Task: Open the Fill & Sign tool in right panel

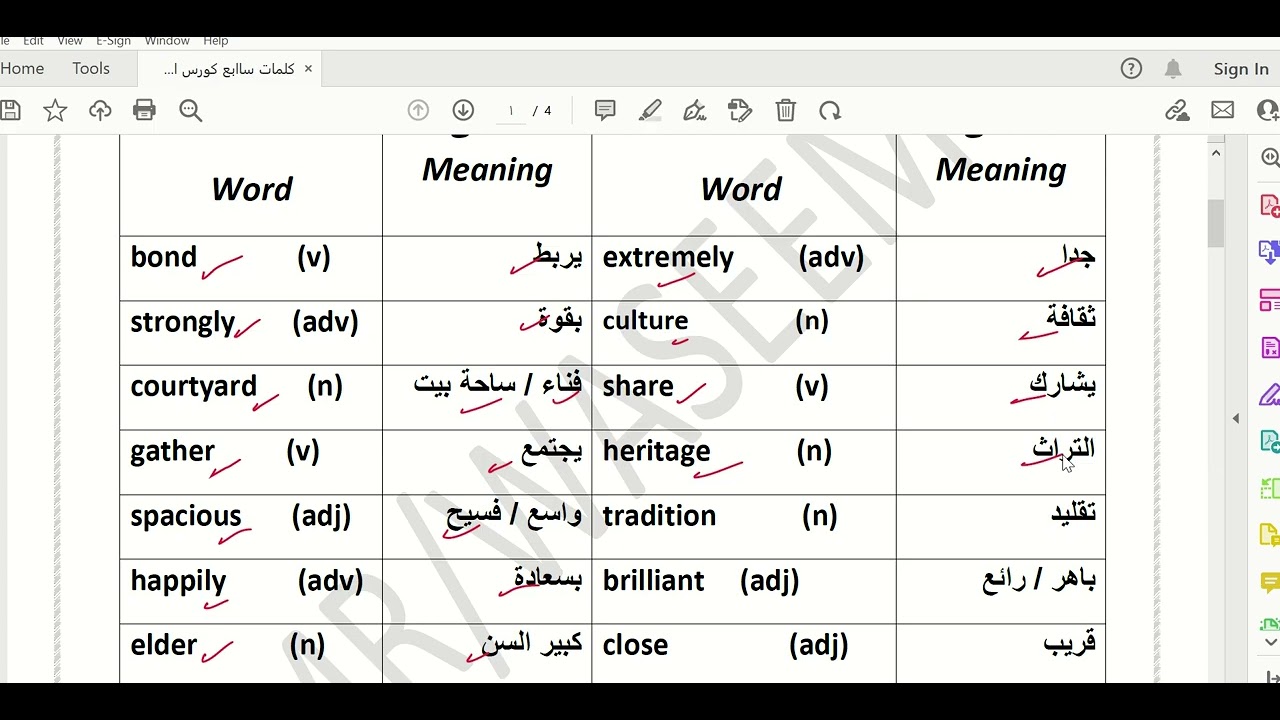Action: tap(1270, 394)
